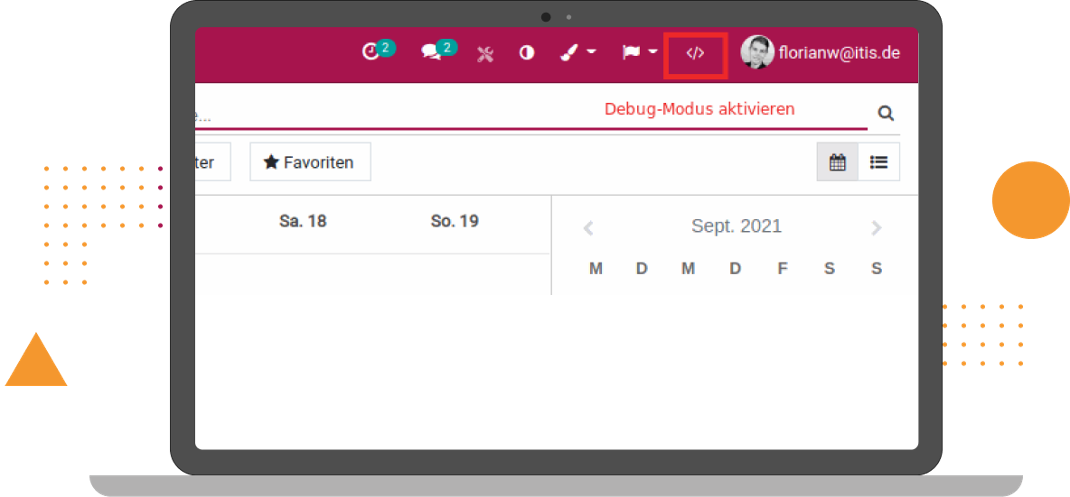Open the conversations chat bubble icon
The height and width of the screenshot is (497, 1070).
point(431,53)
